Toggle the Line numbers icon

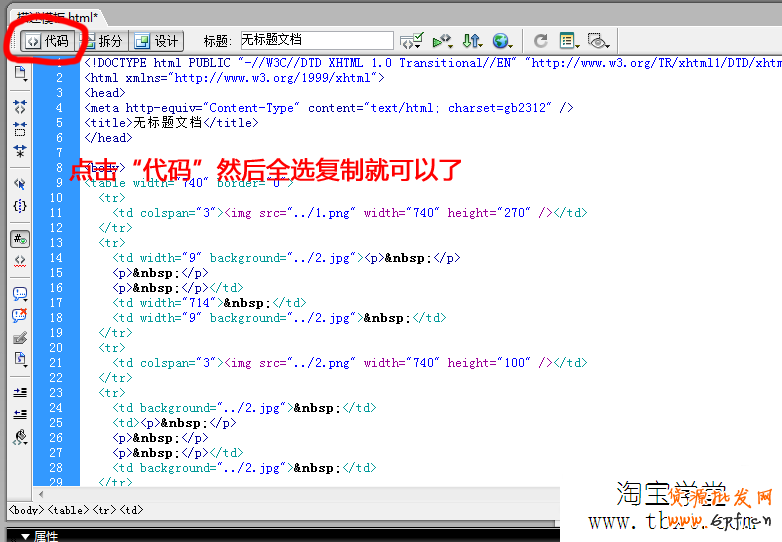point(20,239)
